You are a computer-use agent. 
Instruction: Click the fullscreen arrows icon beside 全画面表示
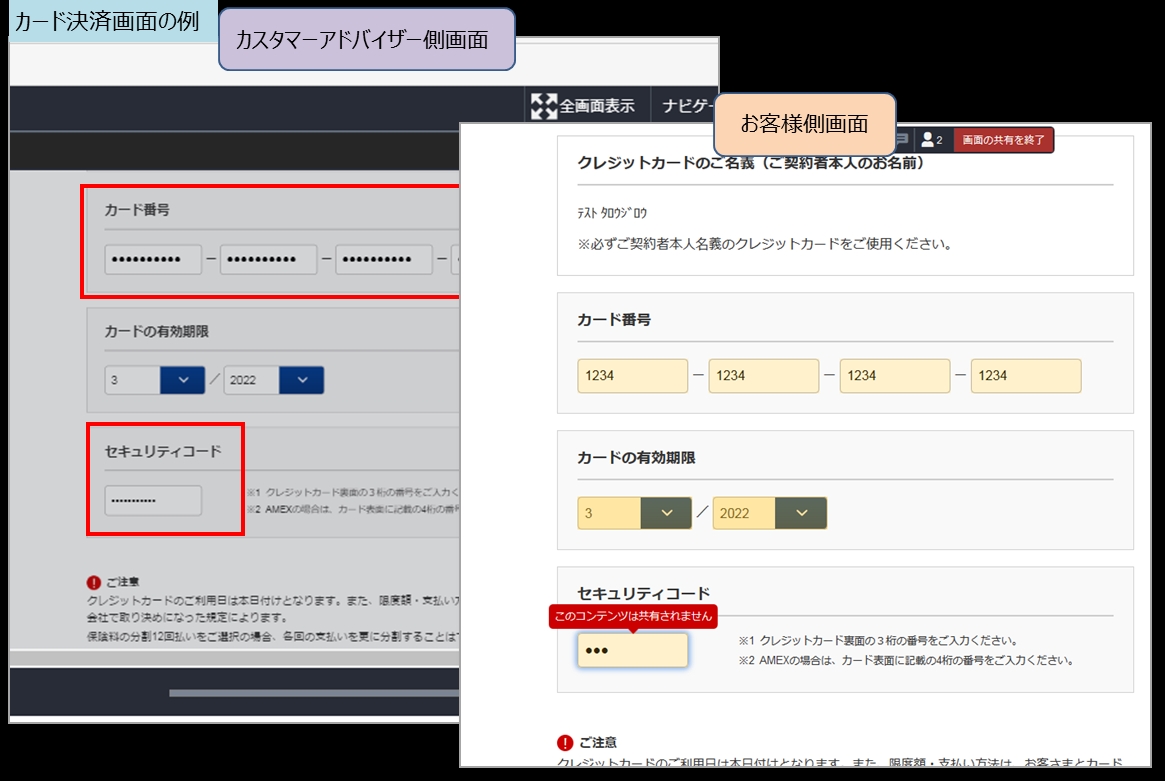click(x=541, y=103)
